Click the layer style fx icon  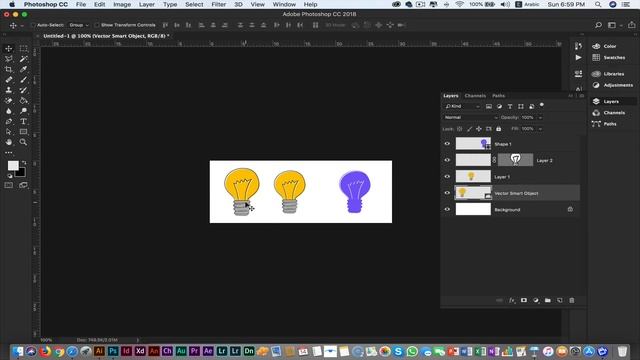pyautogui.click(x=511, y=300)
